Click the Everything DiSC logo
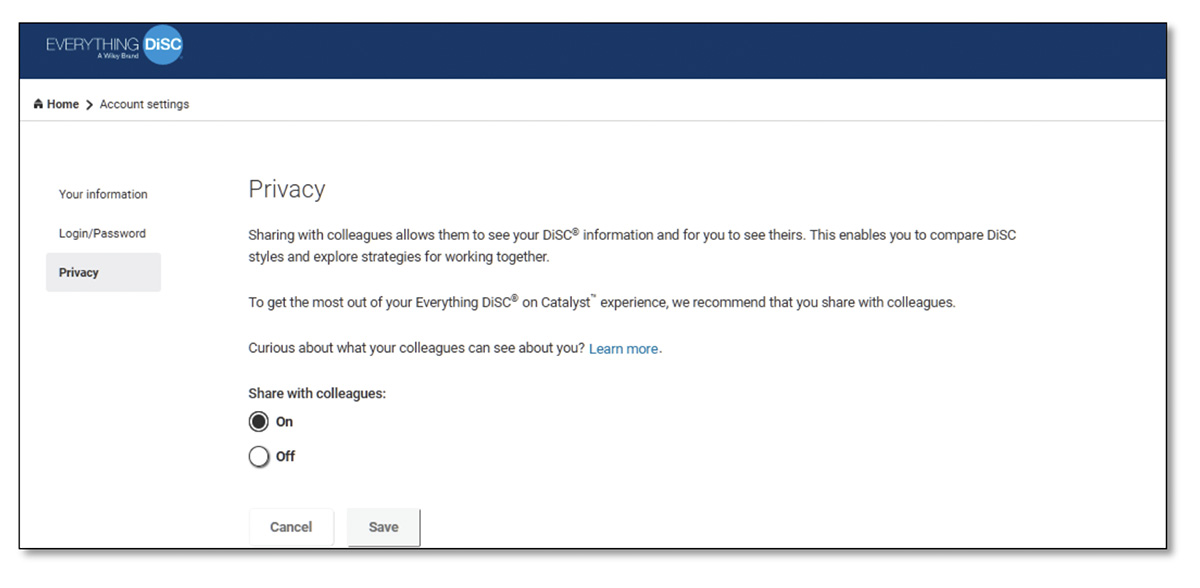 (112, 47)
